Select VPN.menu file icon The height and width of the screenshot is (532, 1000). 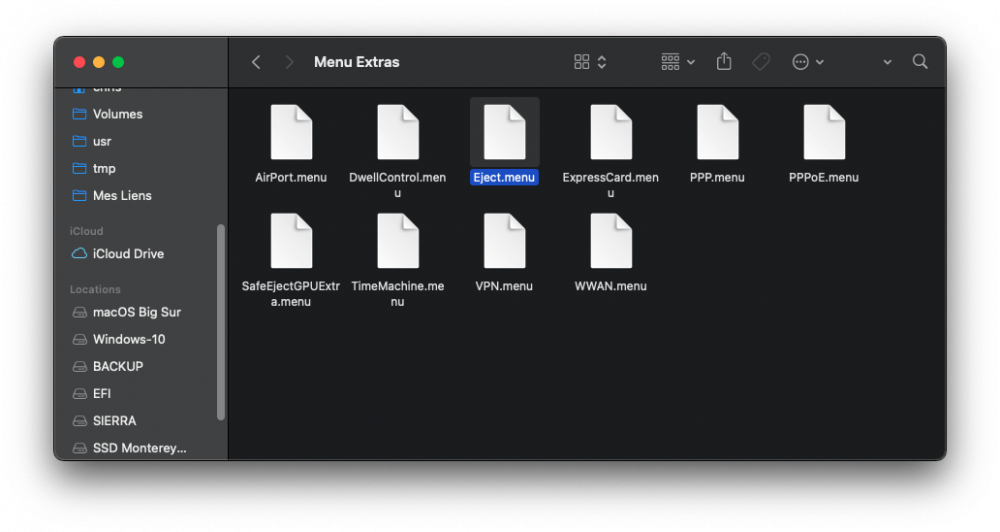pos(504,241)
